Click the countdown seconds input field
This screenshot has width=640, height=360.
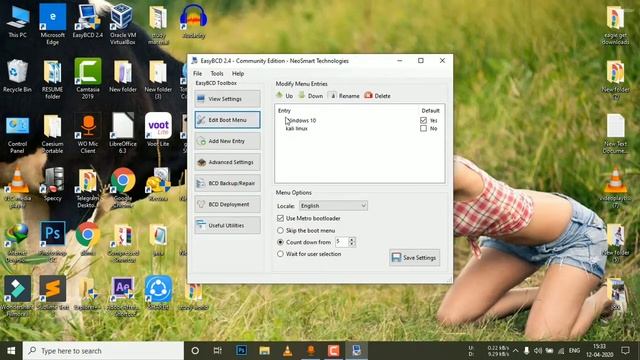[x=341, y=242]
